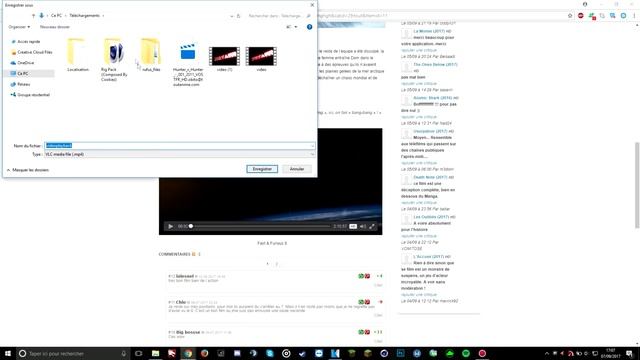Select the video (1) file thumbnail
The height and width of the screenshot is (360, 640).
(x=224, y=59)
